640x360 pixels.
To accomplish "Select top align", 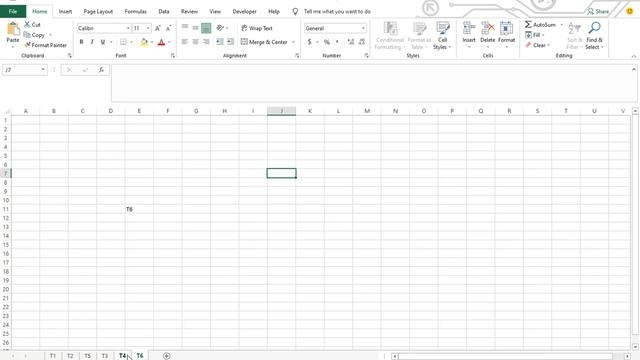I will point(185,27).
